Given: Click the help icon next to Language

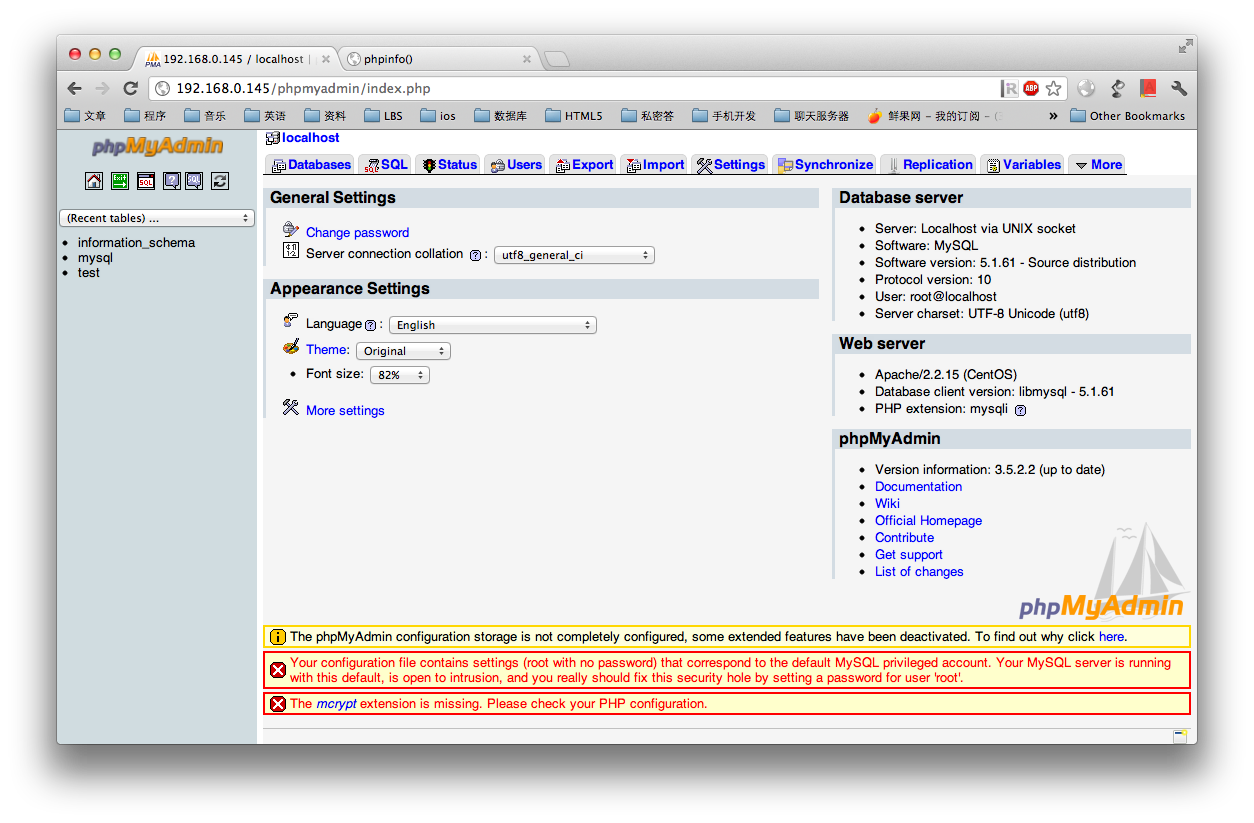Looking at the screenshot, I should click(x=370, y=325).
